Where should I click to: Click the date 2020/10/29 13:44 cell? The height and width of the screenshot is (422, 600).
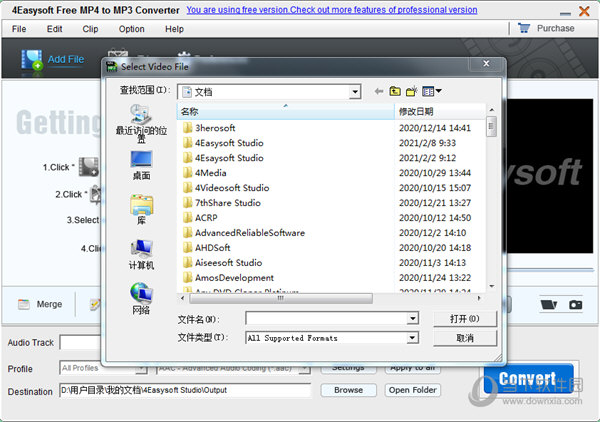click(x=435, y=173)
